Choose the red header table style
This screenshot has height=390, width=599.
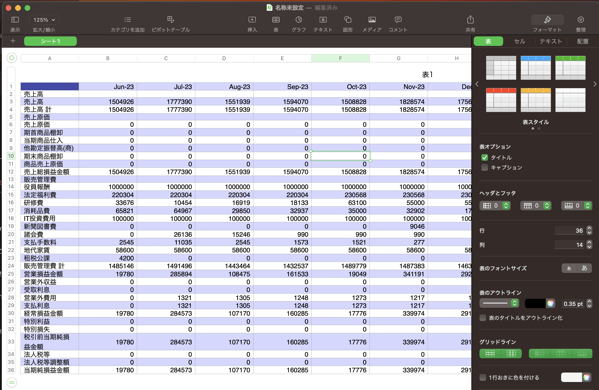pos(501,100)
